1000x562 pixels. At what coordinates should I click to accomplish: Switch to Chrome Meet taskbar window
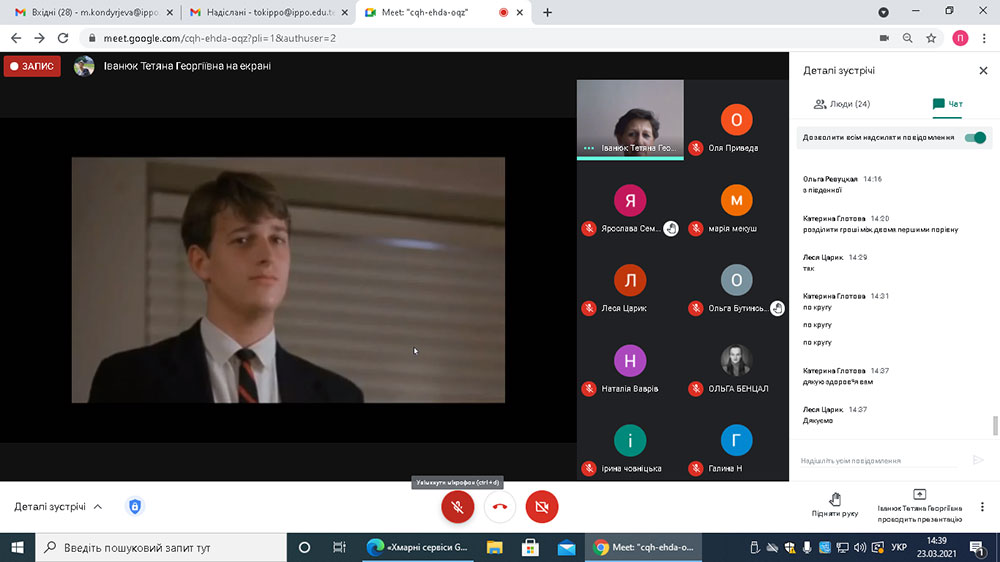pos(643,547)
